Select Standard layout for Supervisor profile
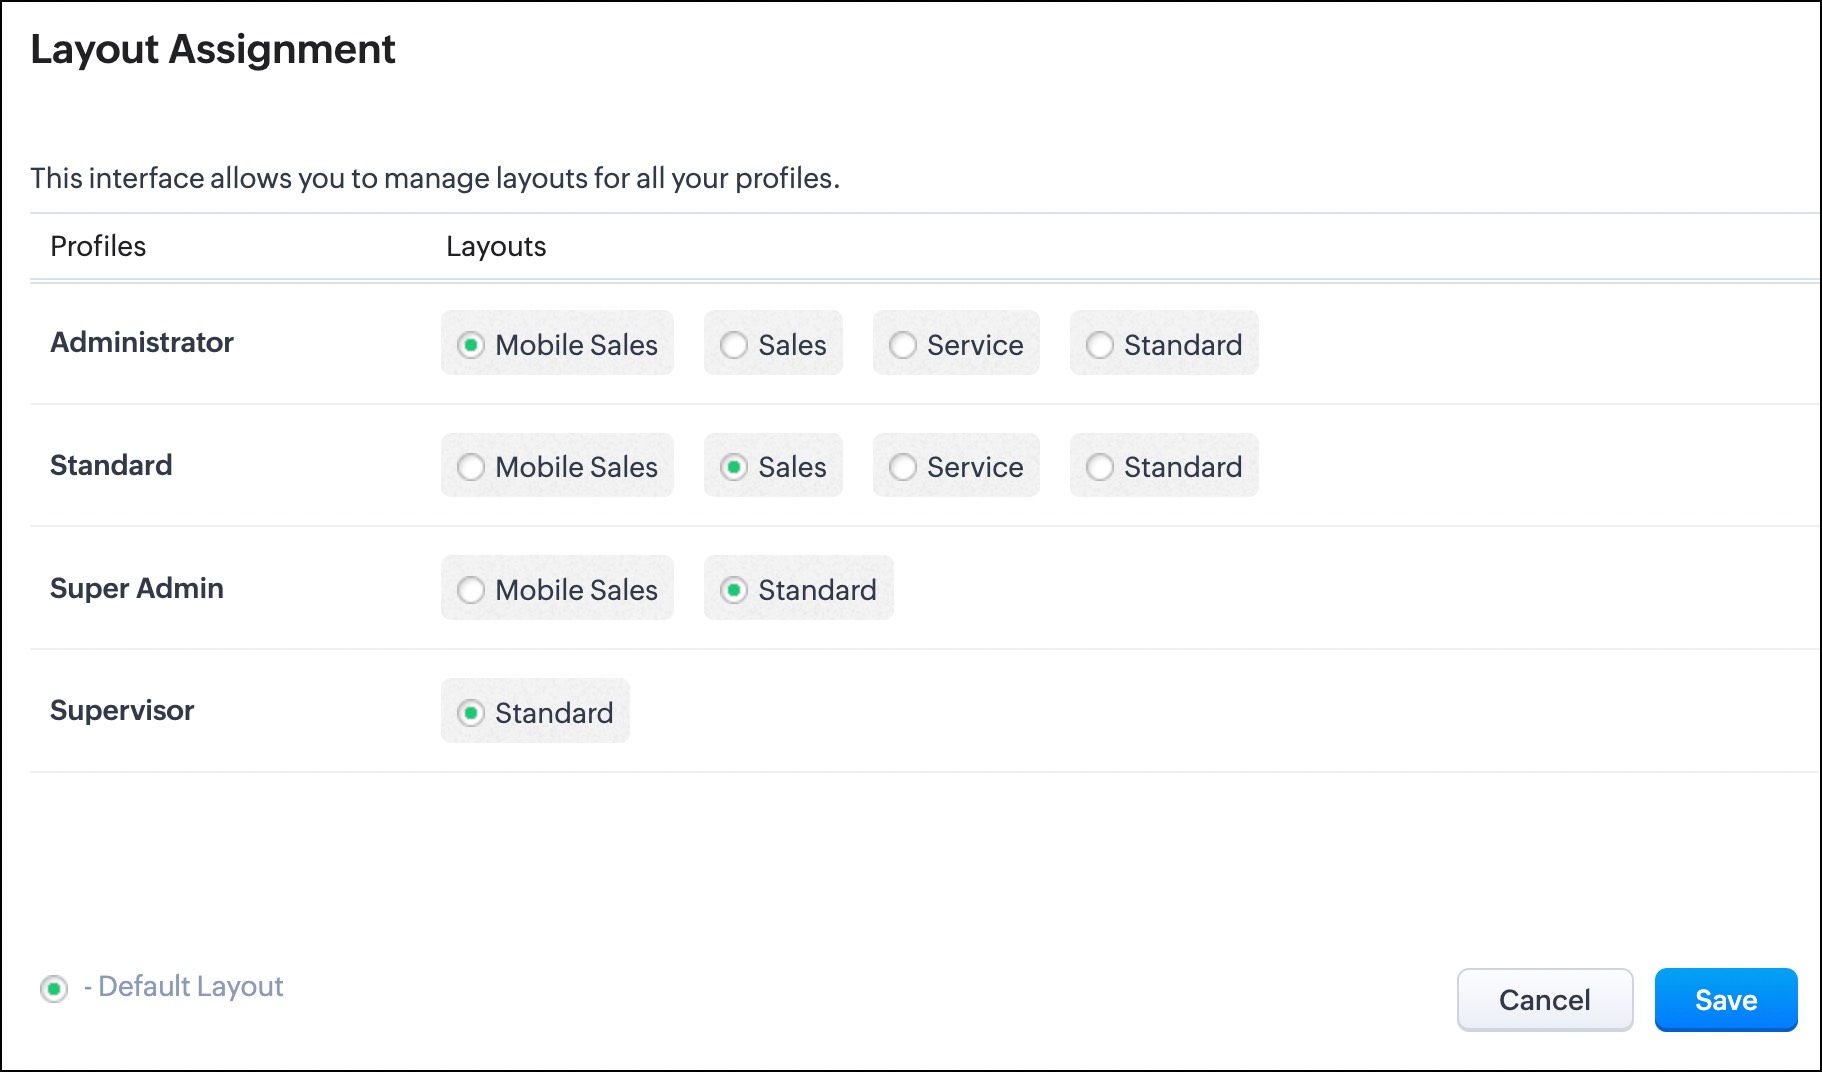This screenshot has width=1822, height=1072. click(x=471, y=713)
